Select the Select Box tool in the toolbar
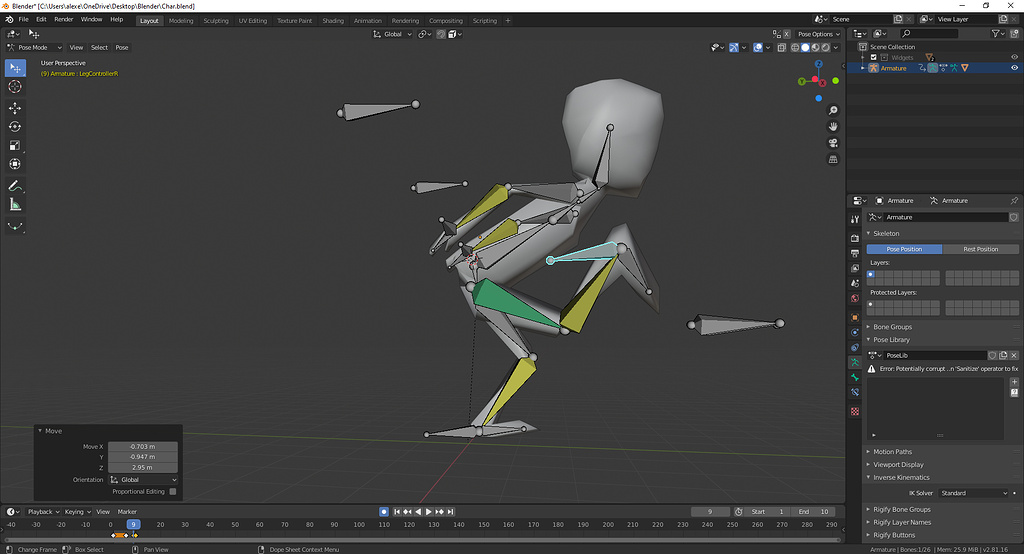This screenshot has width=1024, height=554. (15, 68)
